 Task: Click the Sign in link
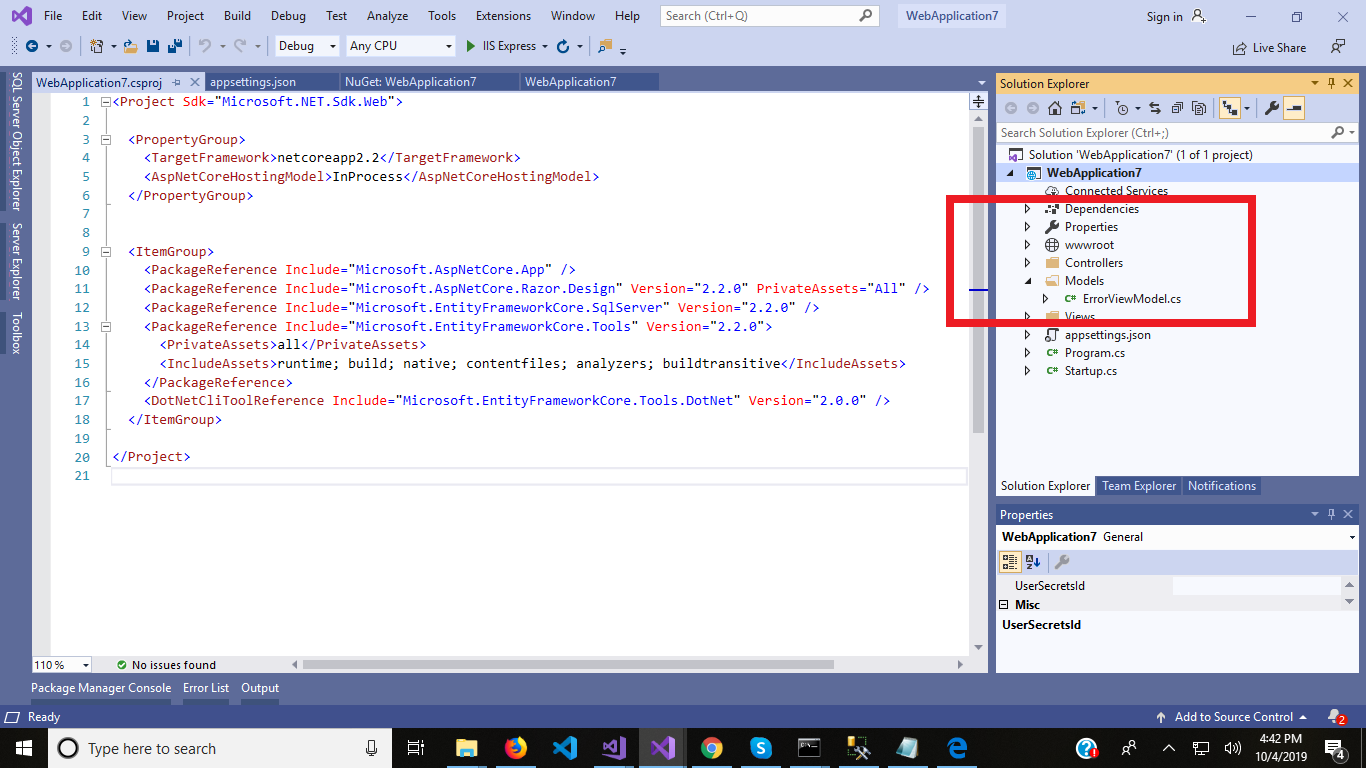(1164, 17)
